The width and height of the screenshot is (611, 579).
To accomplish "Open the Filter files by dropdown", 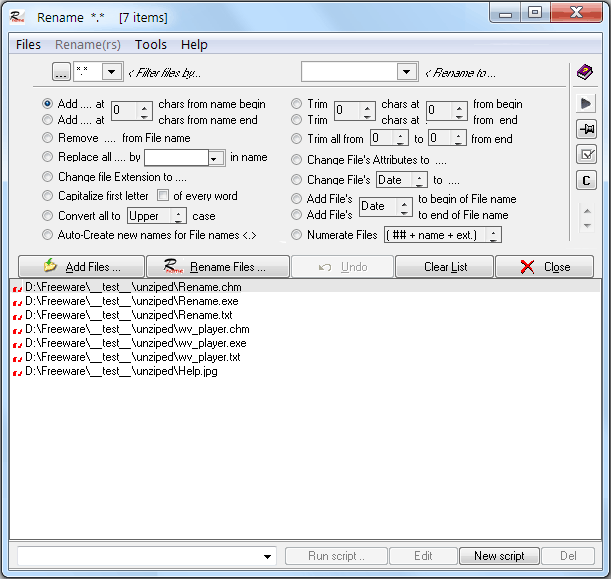I will tap(110, 72).
